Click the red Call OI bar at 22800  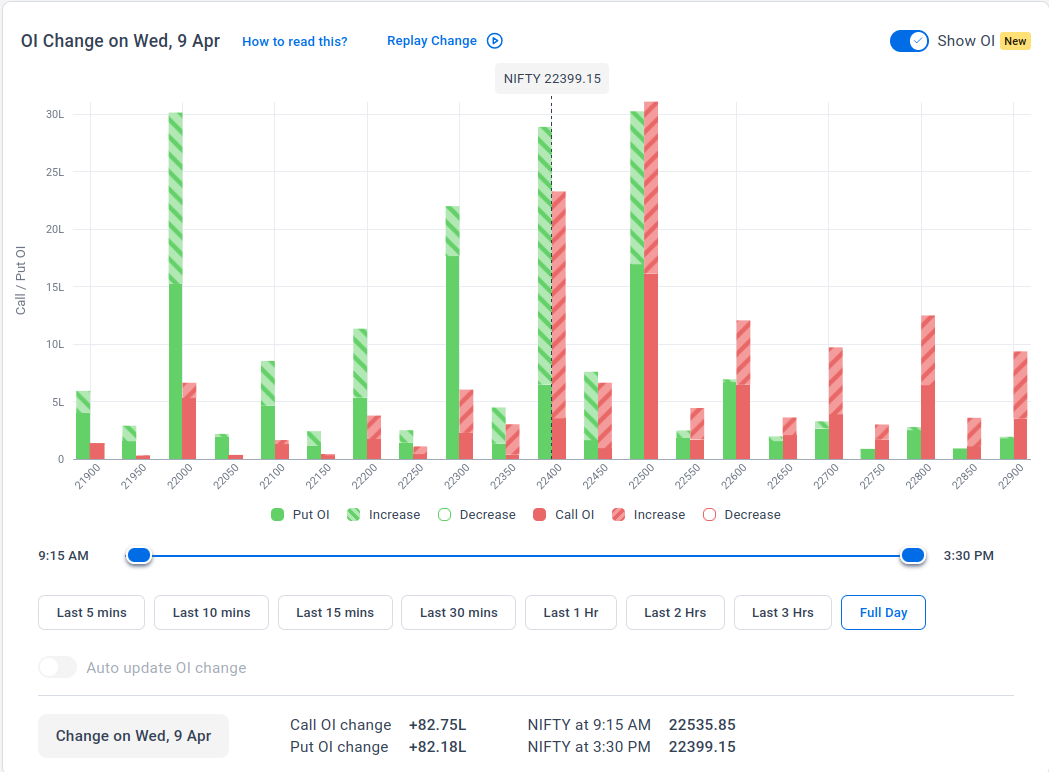[928, 387]
